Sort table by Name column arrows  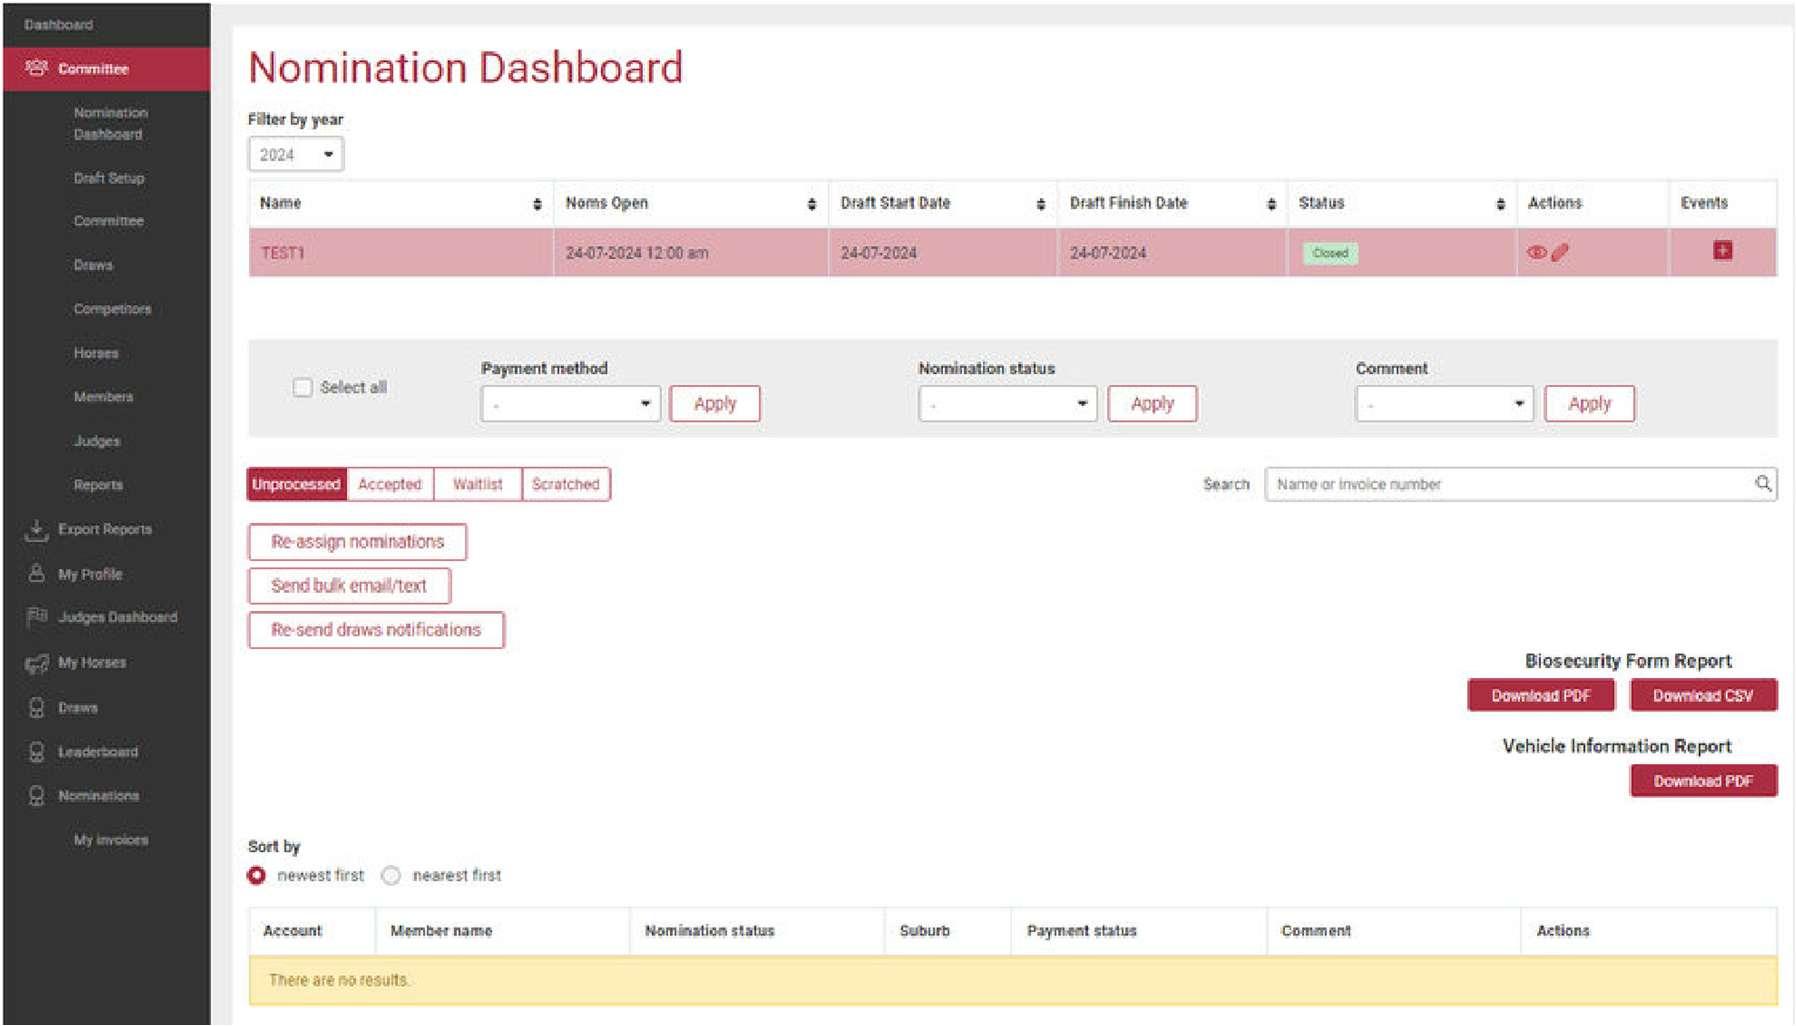pyautogui.click(x=537, y=204)
